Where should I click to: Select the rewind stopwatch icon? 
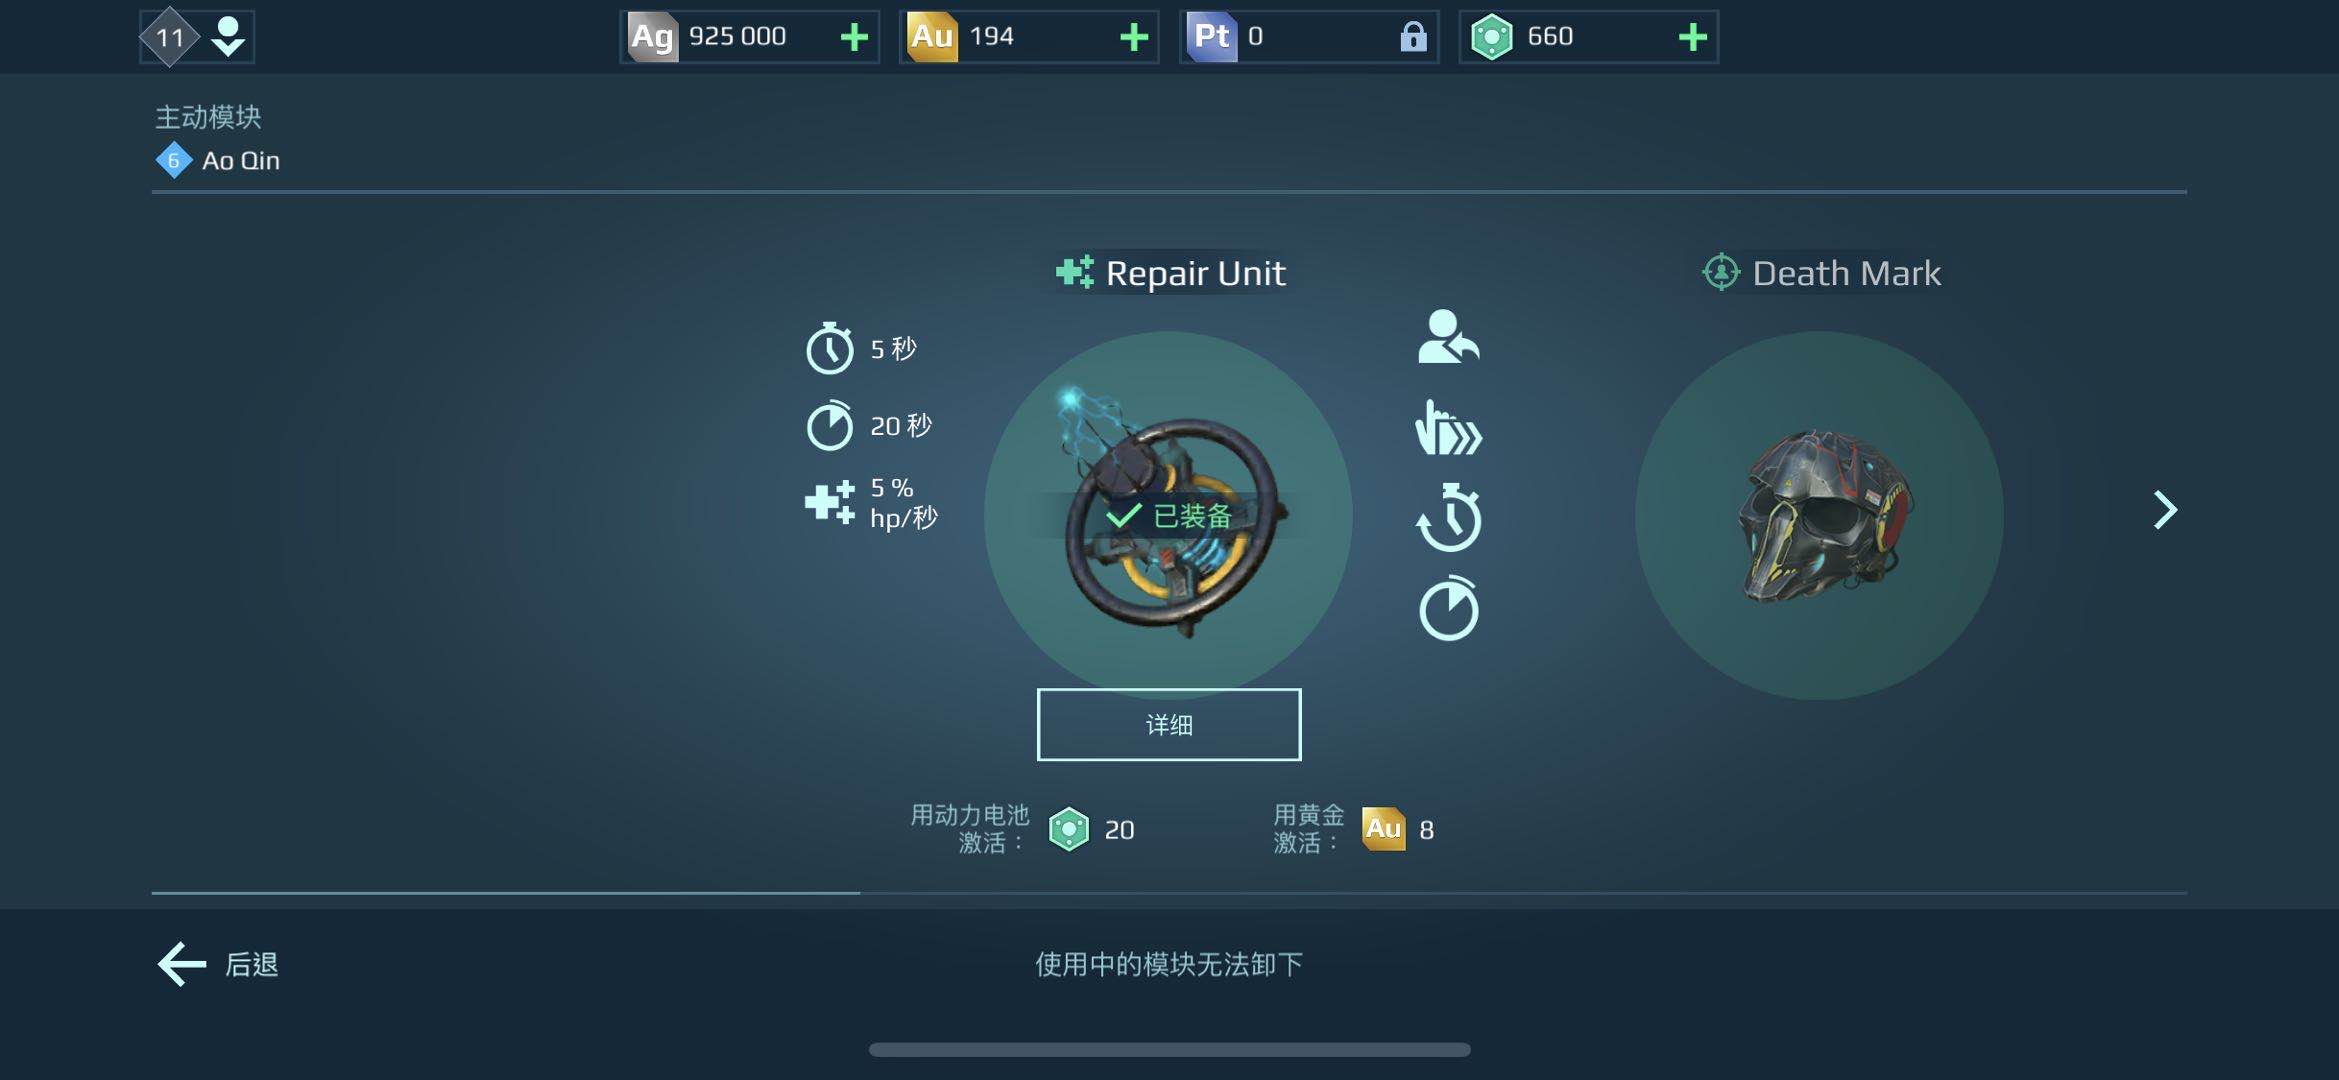1448,516
